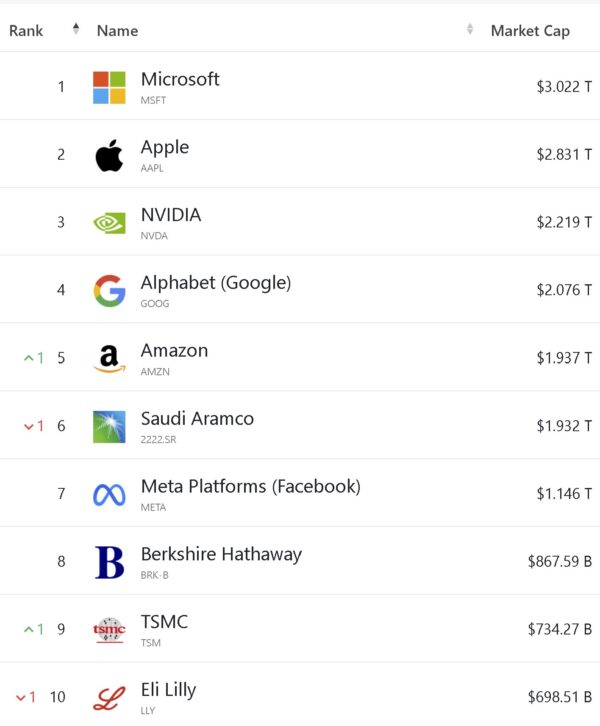The image size is (600, 726).
Task: Open the NVIDIA logo icon
Action: click(x=109, y=223)
